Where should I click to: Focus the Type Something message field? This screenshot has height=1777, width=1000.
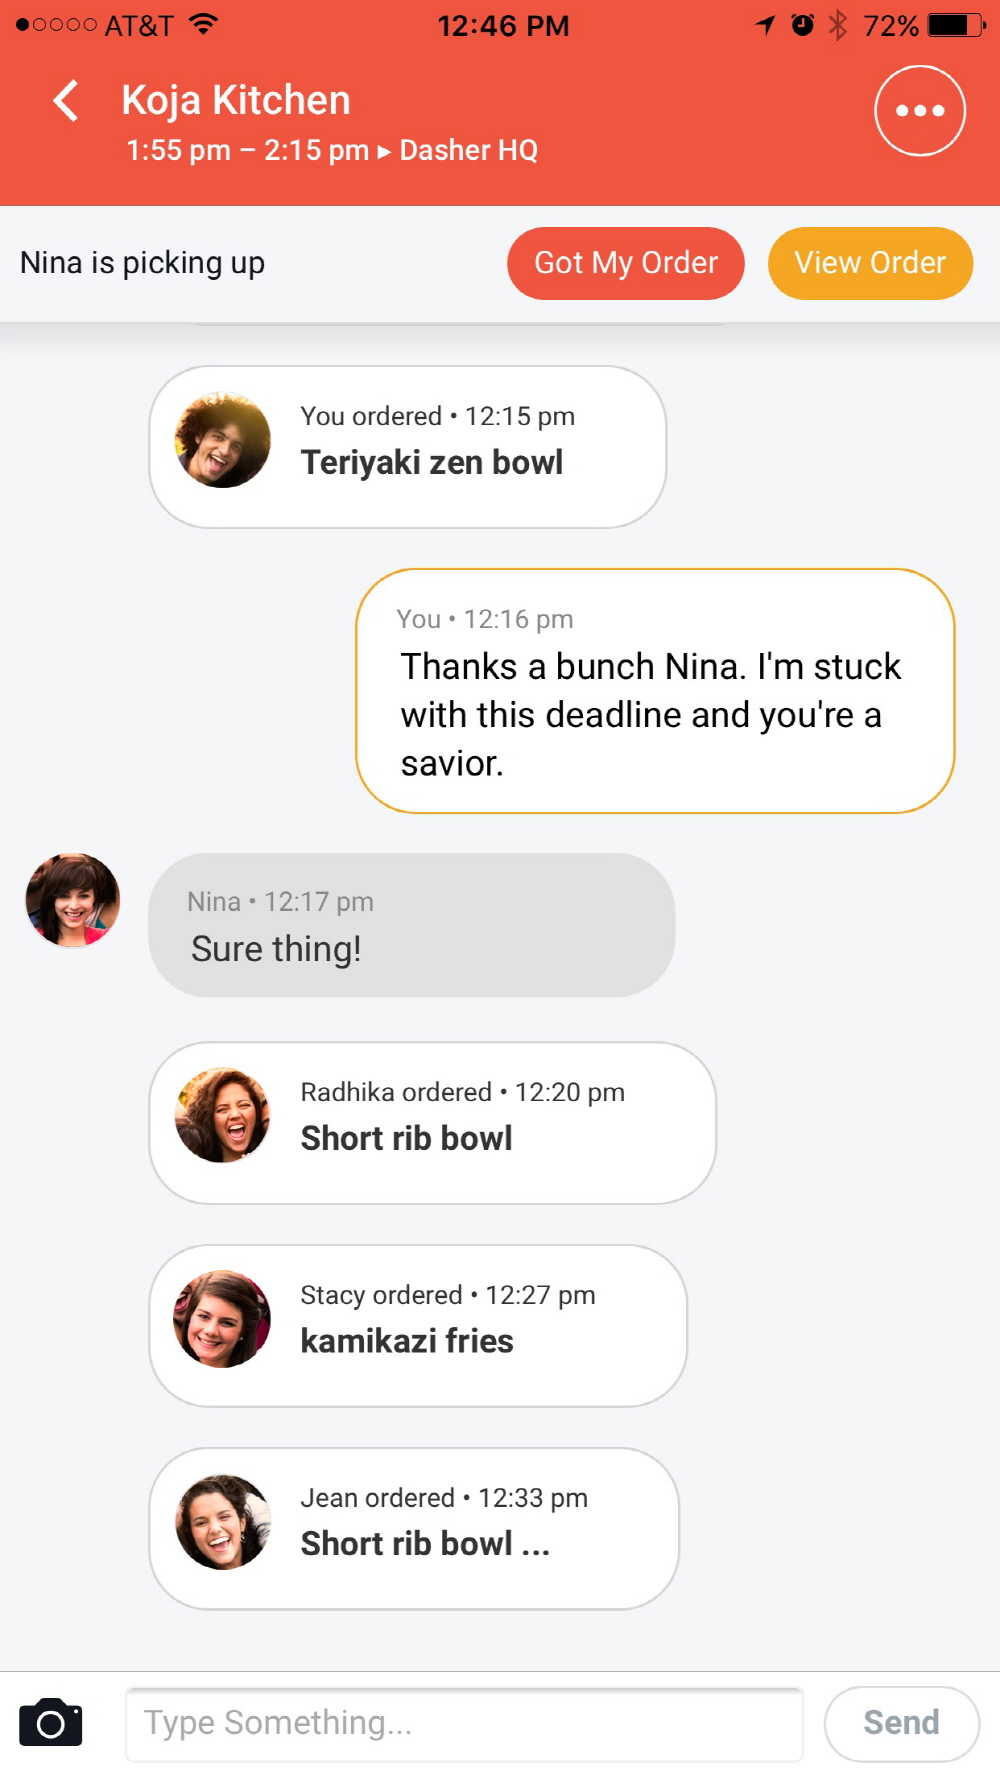click(464, 1723)
